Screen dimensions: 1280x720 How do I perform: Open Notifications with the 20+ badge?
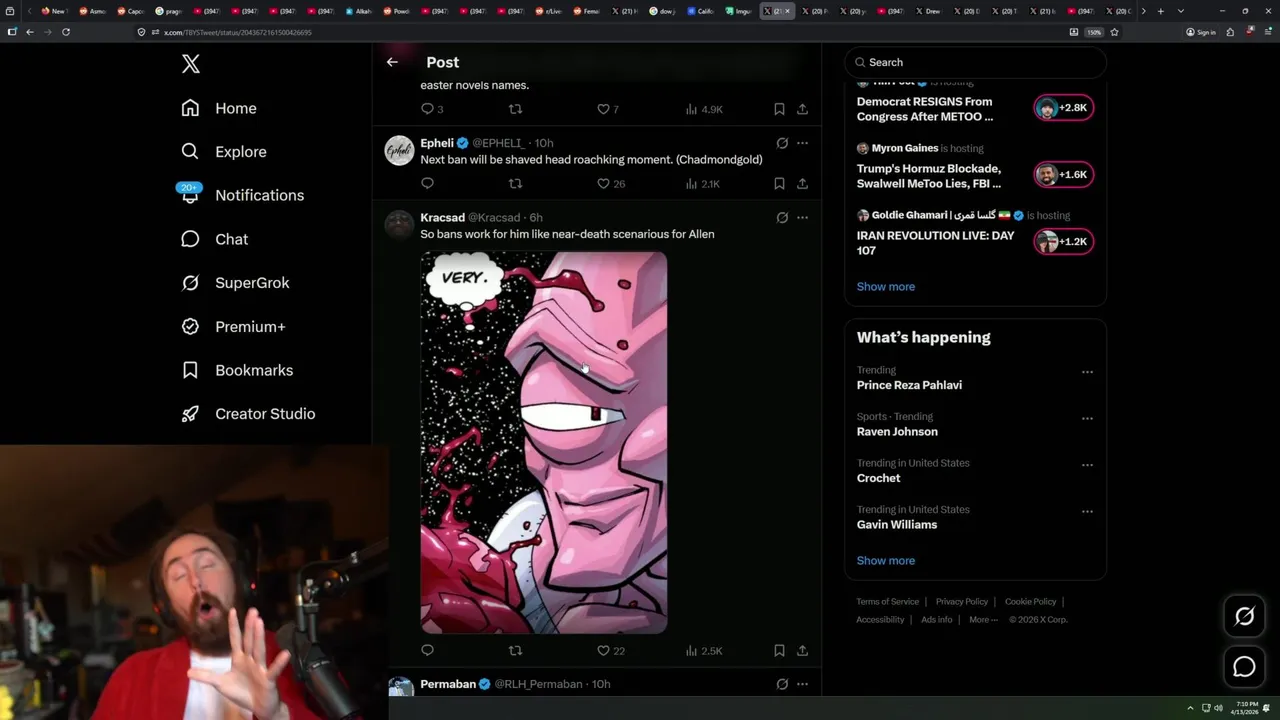coord(241,195)
